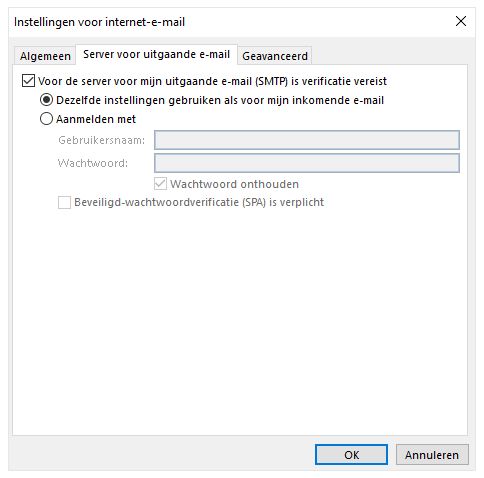The height and width of the screenshot is (478, 484).
Task: Toggle the Wachtwoord onthouden checkbox
Action: point(160,184)
